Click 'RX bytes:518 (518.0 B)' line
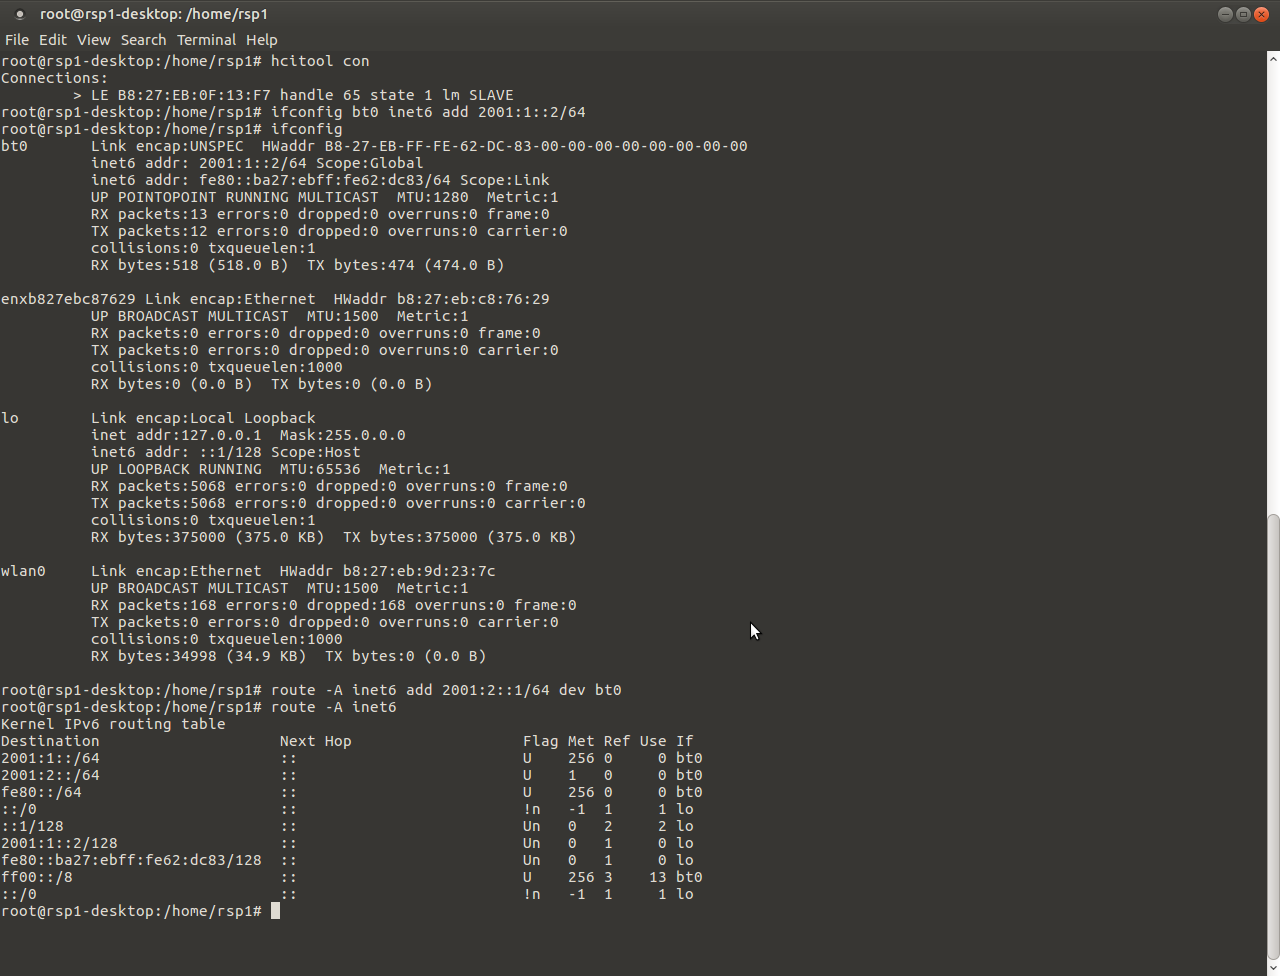The height and width of the screenshot is (976, 1280). pos(298,265)
